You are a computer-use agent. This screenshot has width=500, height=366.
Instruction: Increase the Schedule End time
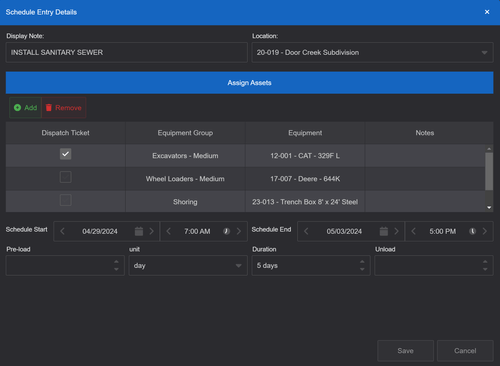485,231
